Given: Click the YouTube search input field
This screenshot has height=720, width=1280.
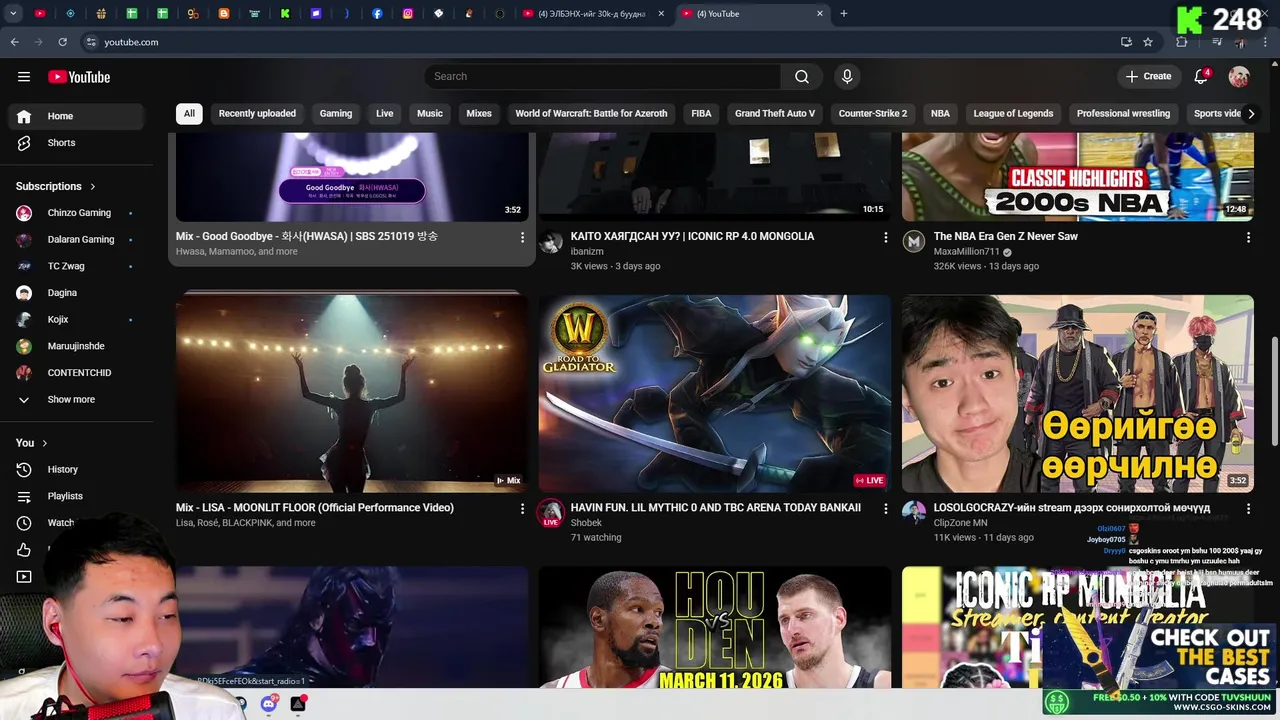Looking at the screenshot, I should (603, 77).
